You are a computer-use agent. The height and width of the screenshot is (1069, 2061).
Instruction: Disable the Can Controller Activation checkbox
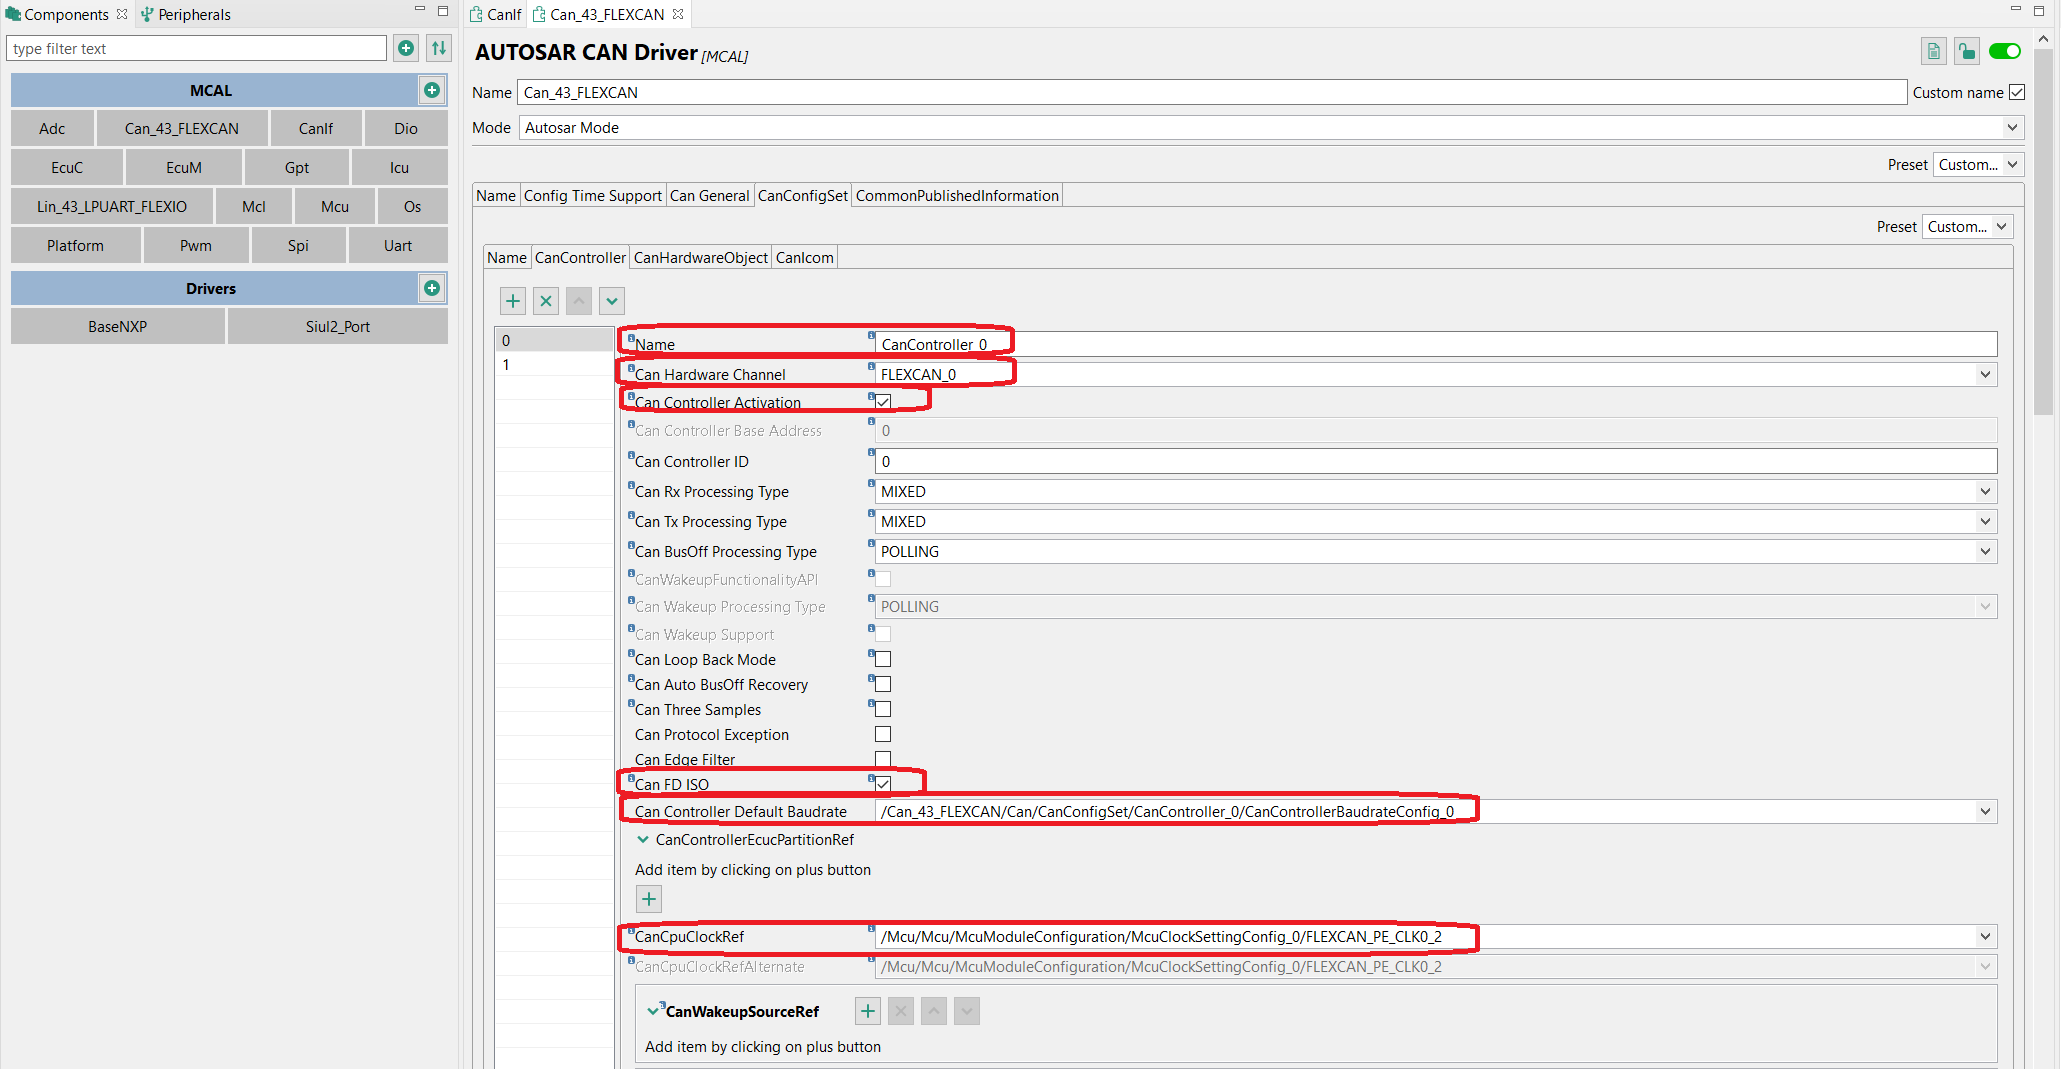[x=883, y=400]
